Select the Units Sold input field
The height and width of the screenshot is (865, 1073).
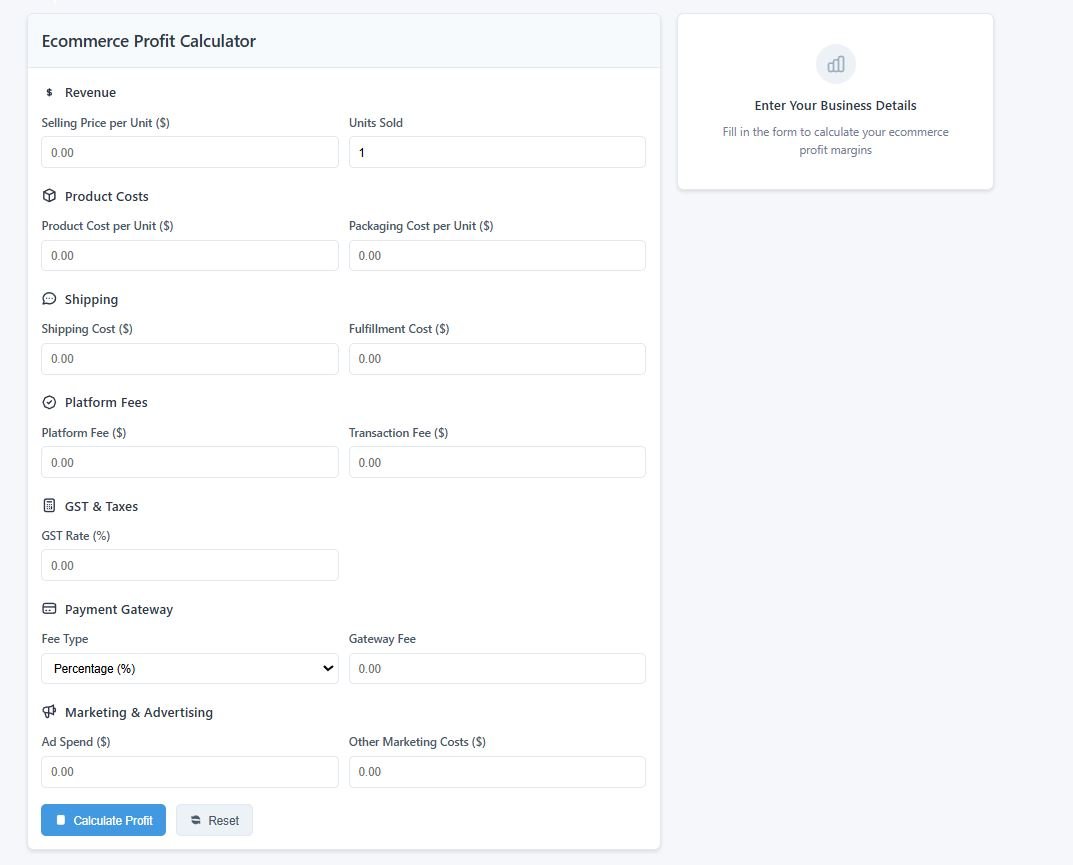pos(497,152)
